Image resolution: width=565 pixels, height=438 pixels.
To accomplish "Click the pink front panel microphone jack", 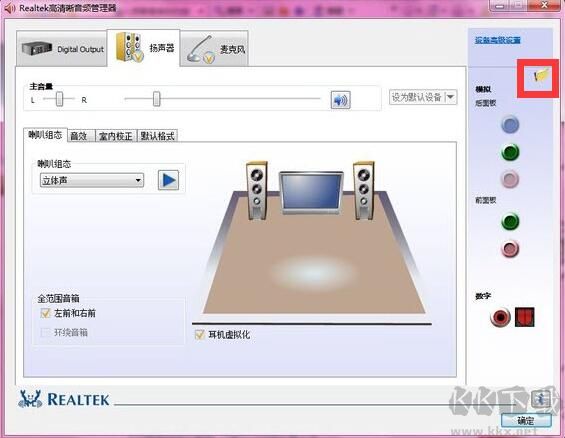I will point(510,249).
